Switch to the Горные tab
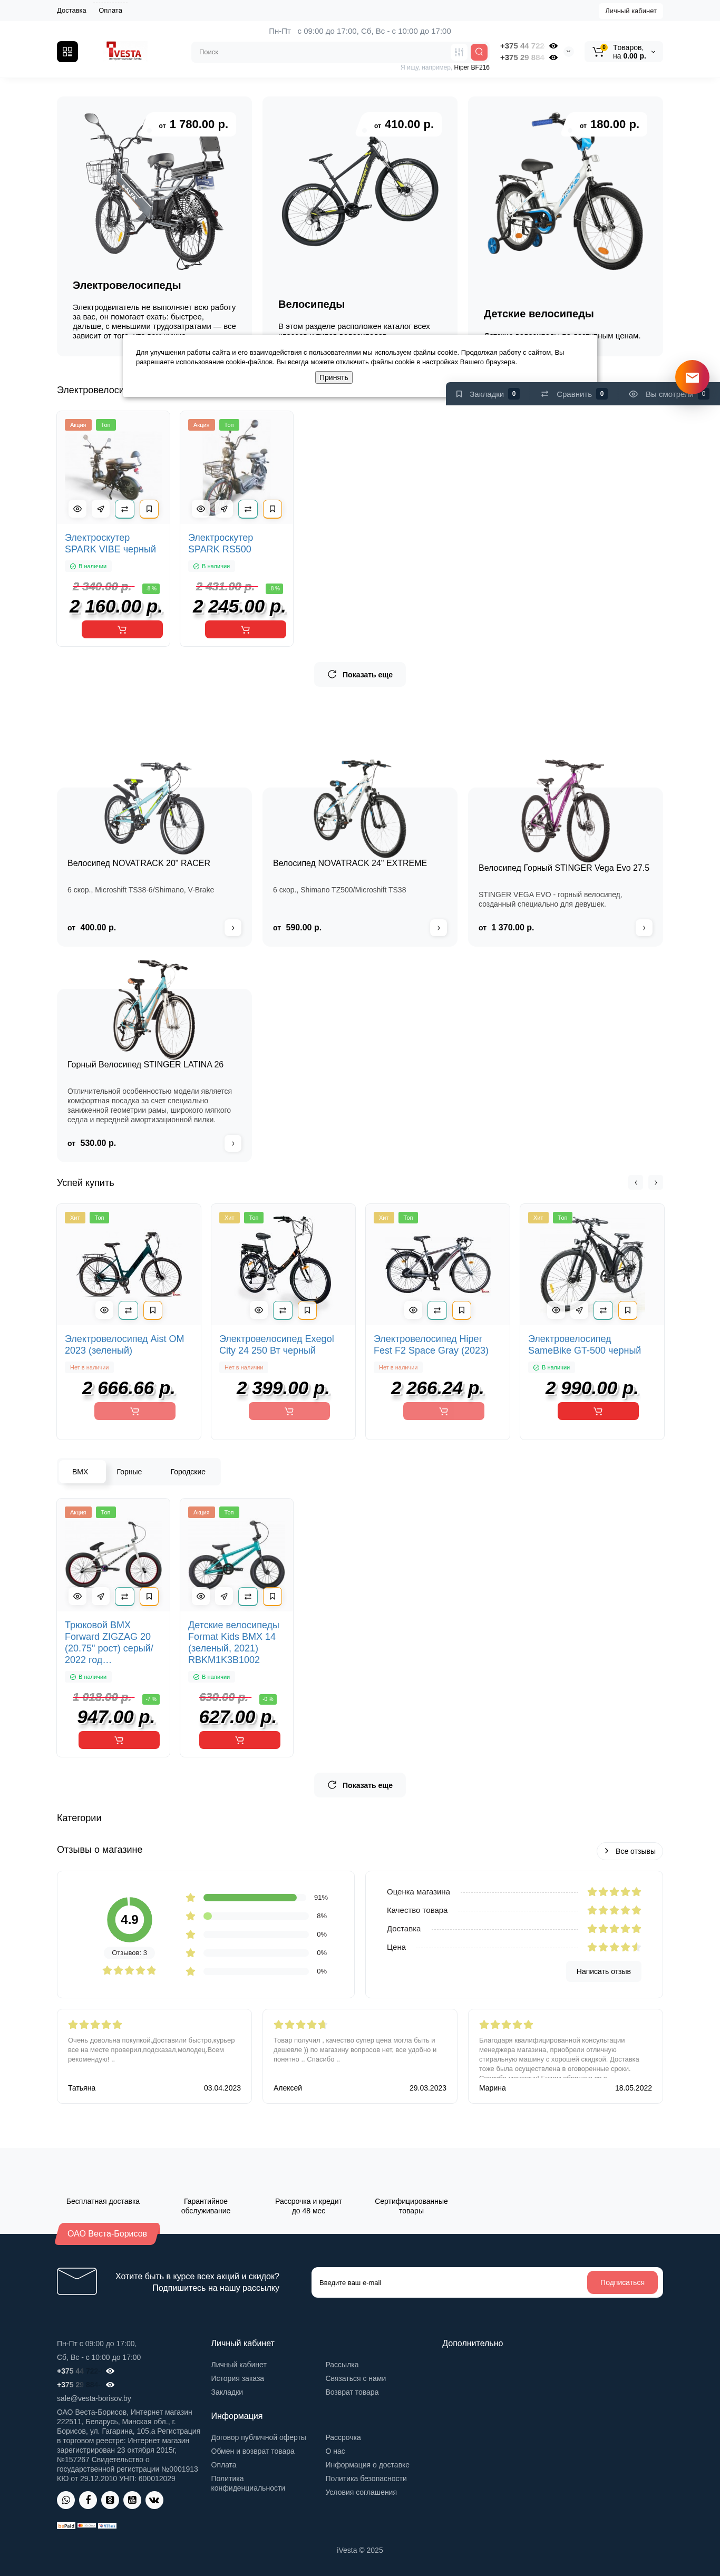720x2576 pixels. coord(129,1471)
